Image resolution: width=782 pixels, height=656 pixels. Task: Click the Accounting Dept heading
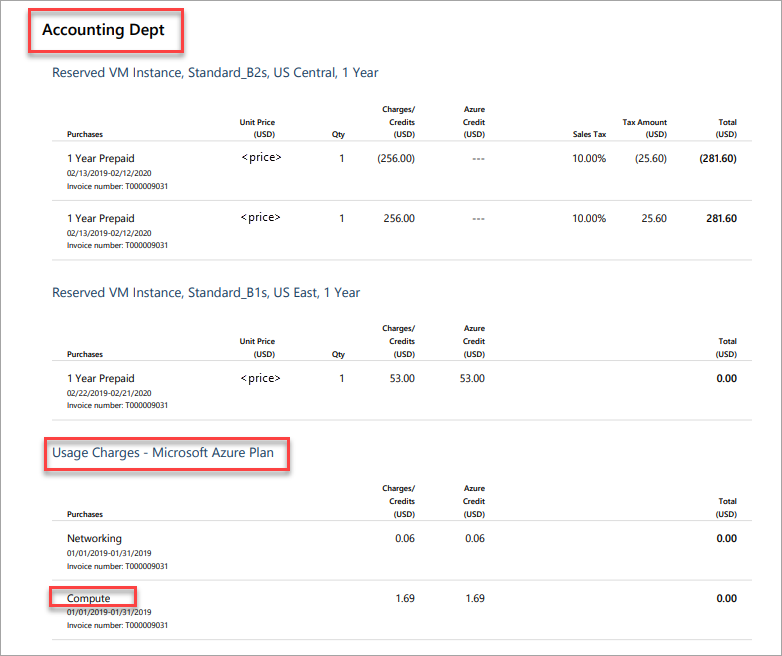click(103, 31)
